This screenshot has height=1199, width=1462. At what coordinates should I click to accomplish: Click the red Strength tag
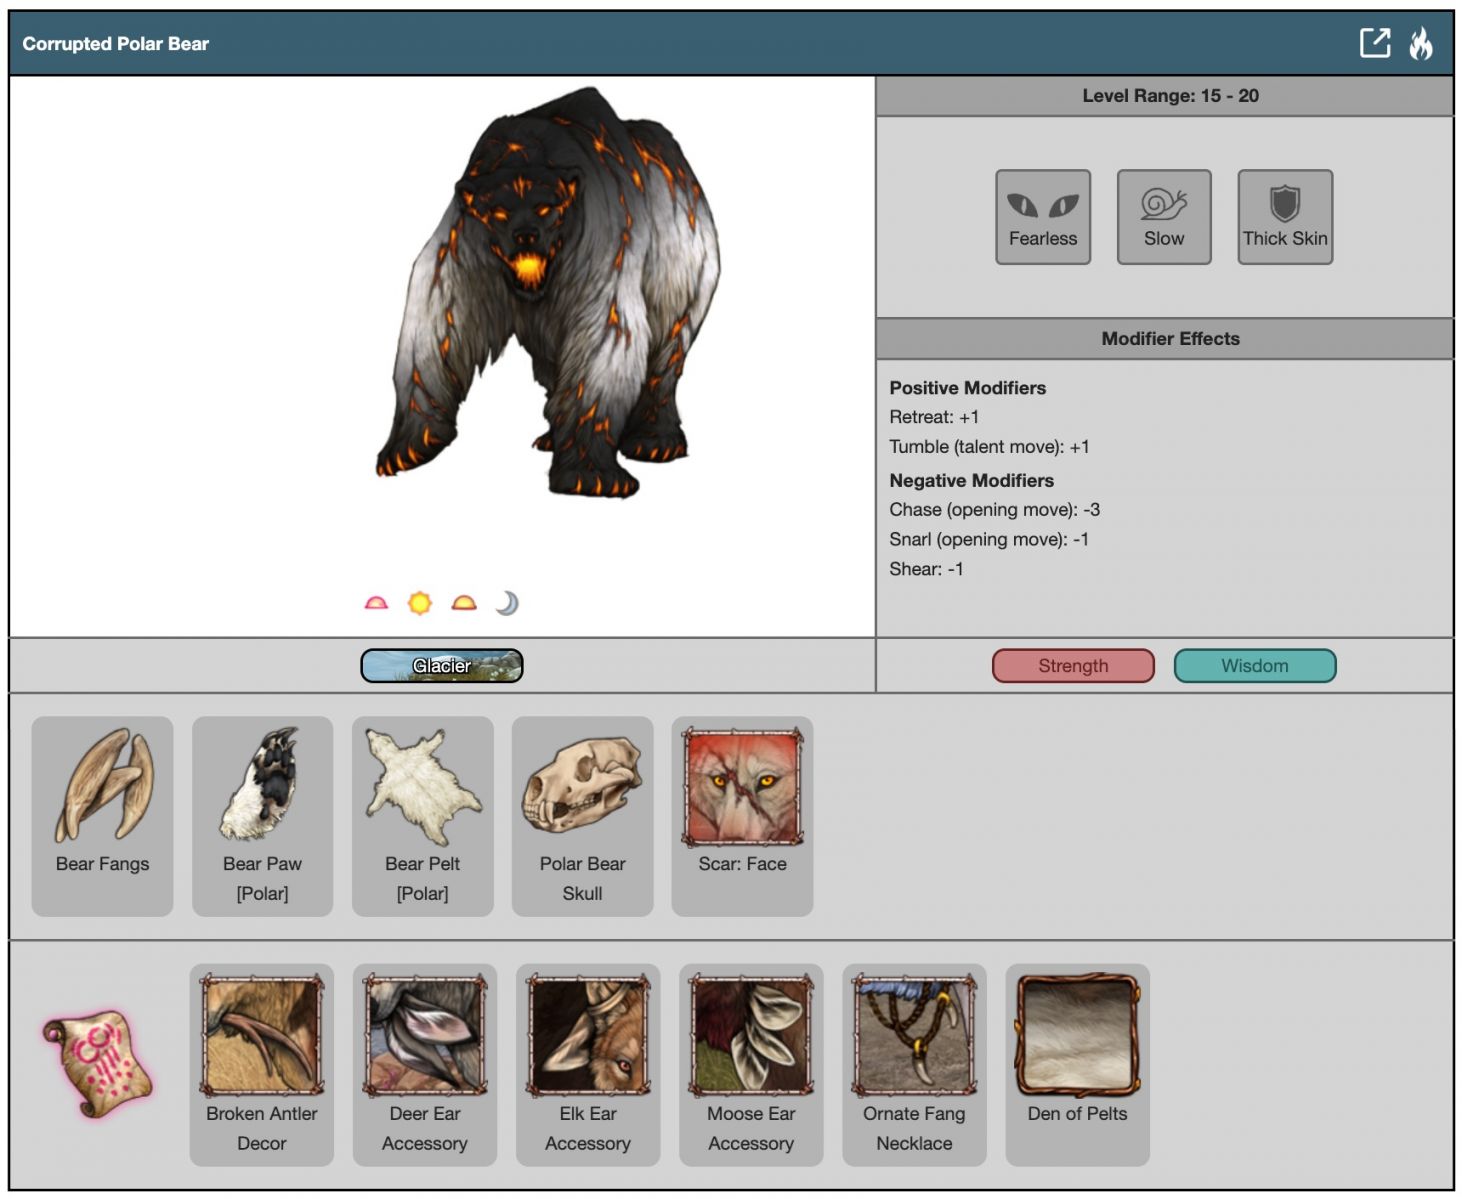(x=1072, y=666)
